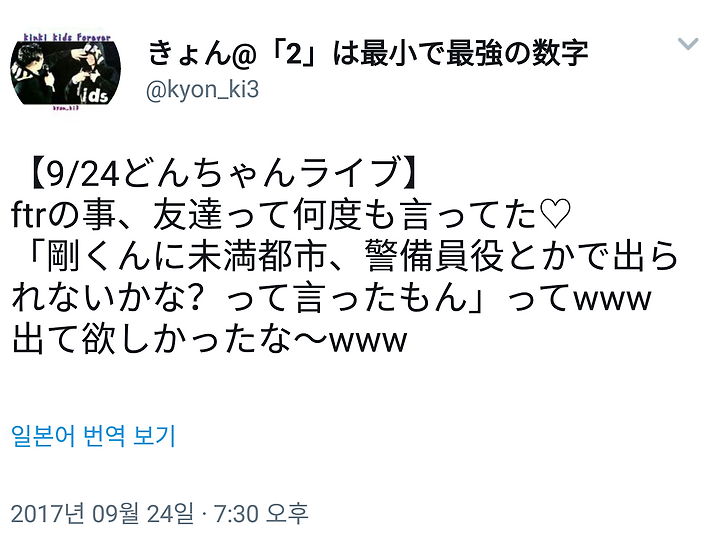Click the display name きょん@「2」は最小で最強の数字
Viewport: 720px width, 536px height.
(x=367, y=53)
